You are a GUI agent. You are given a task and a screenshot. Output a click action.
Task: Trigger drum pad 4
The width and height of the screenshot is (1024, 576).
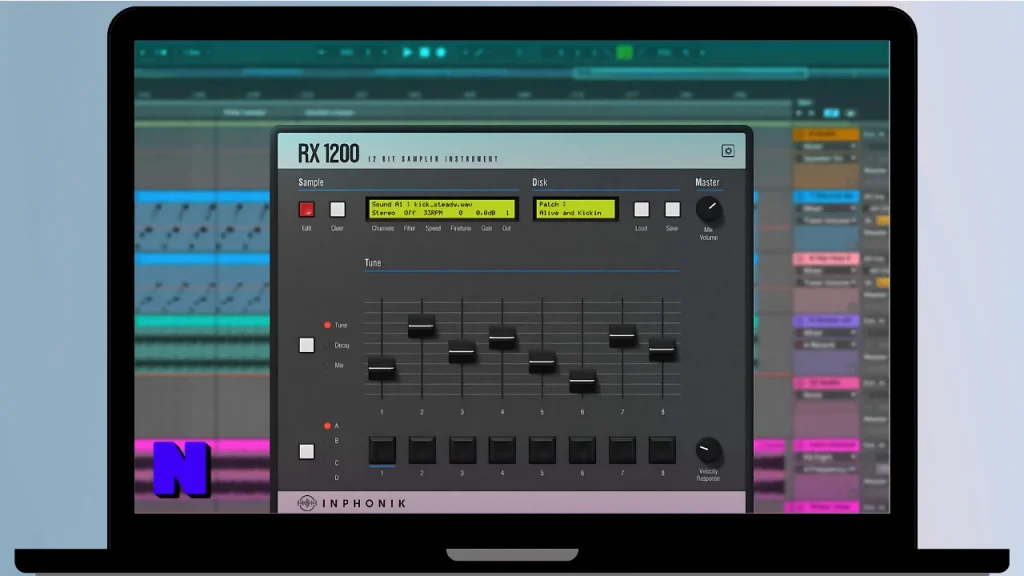pos(502,451)
